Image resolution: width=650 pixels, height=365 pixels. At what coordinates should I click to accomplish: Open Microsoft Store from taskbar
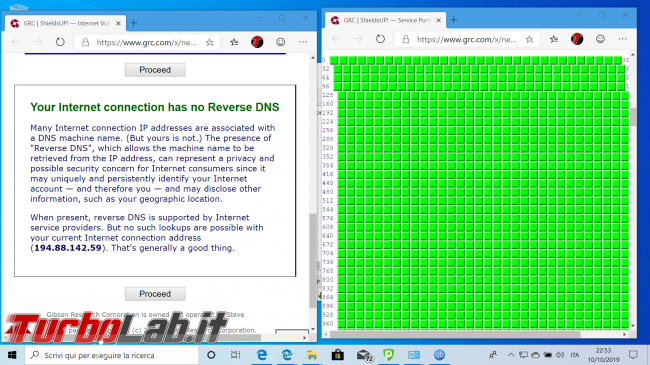point(337,355)
